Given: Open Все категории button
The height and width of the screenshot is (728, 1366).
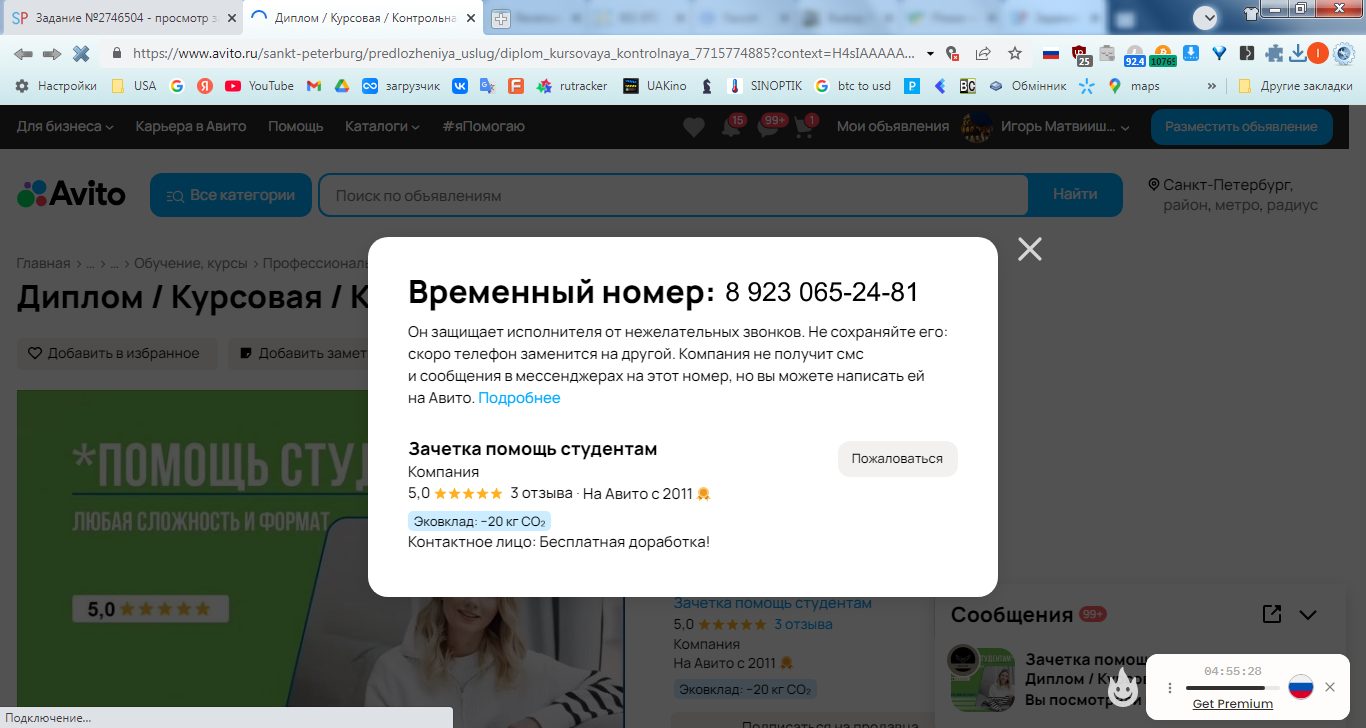Looking at the screenshot, I should point(231,195).
